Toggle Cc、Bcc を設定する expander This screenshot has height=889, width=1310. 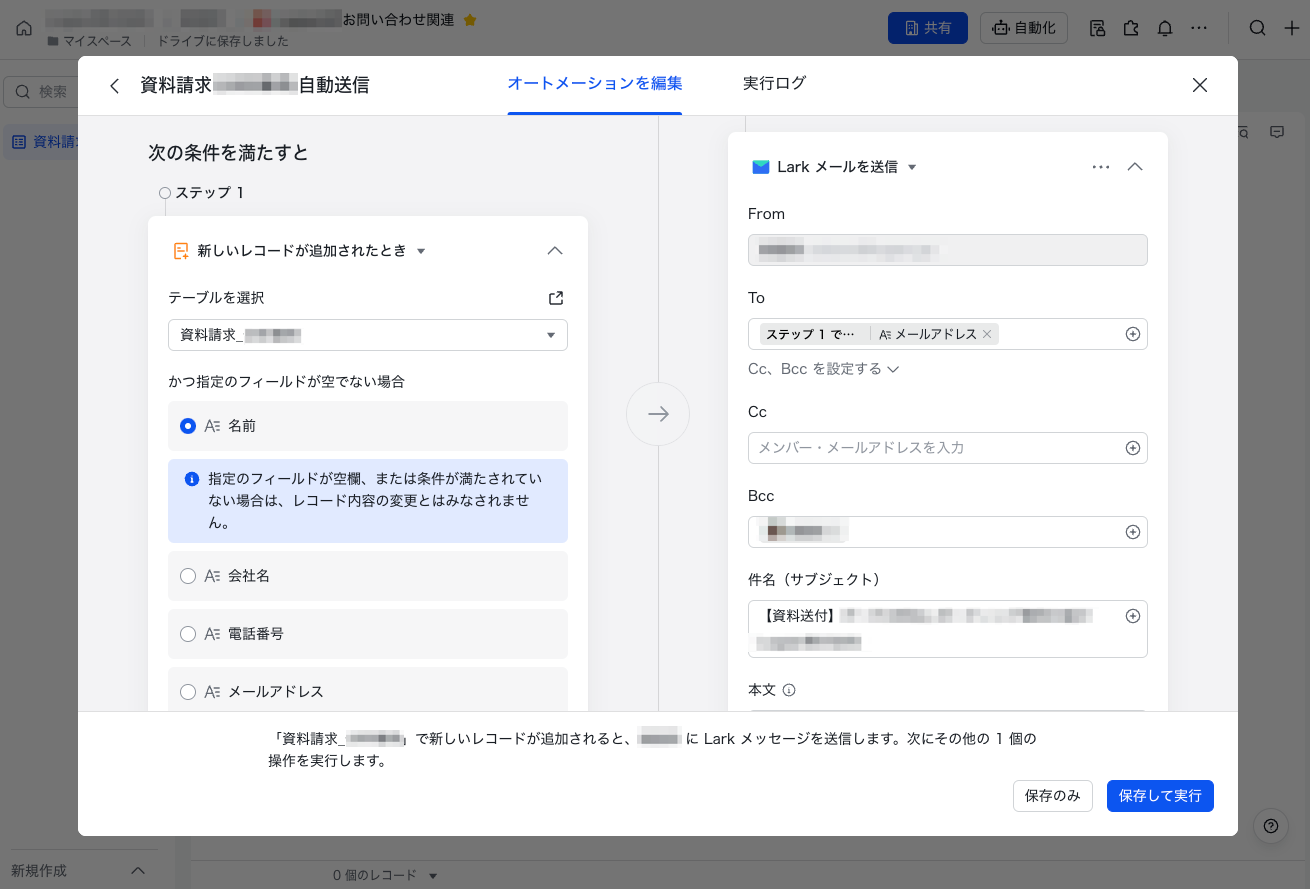click(x=824, y=369)
